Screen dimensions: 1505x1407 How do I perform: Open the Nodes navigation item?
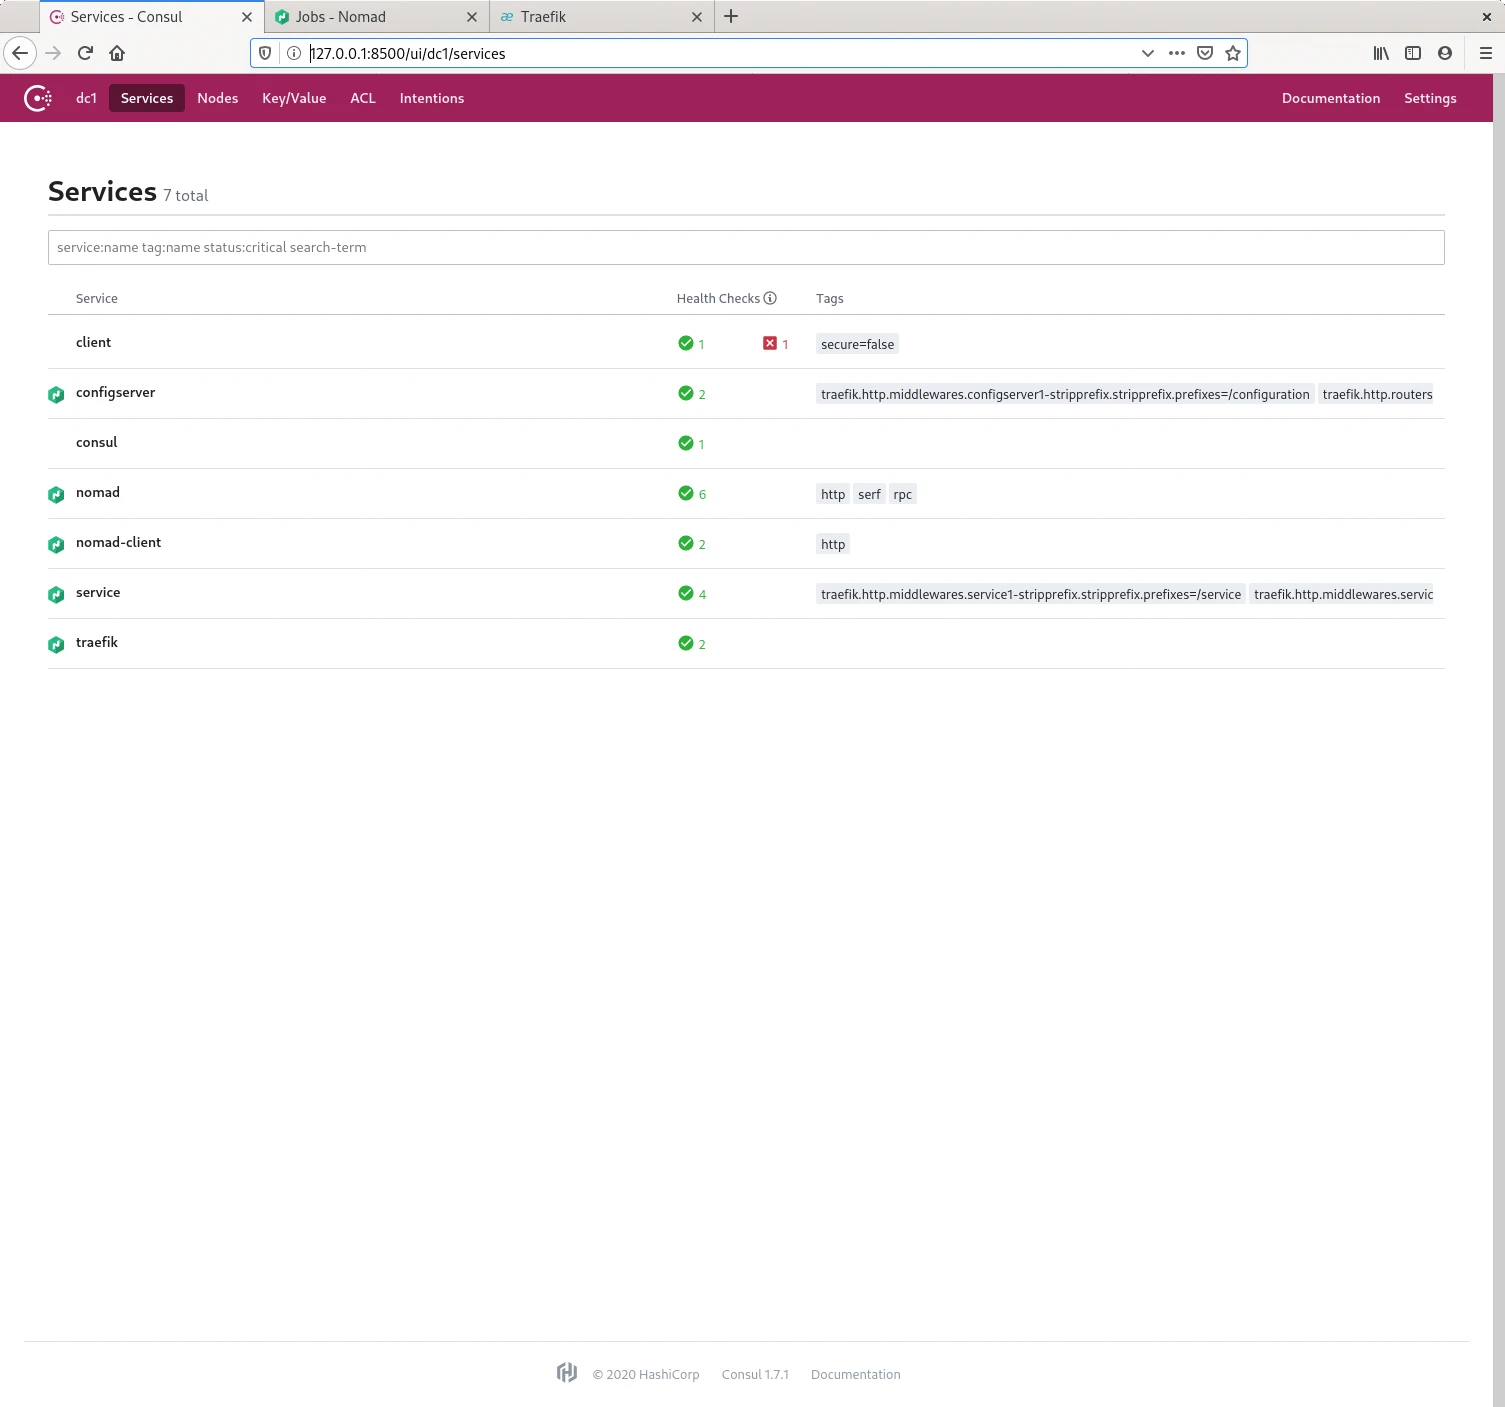click(x=217, y=98)
